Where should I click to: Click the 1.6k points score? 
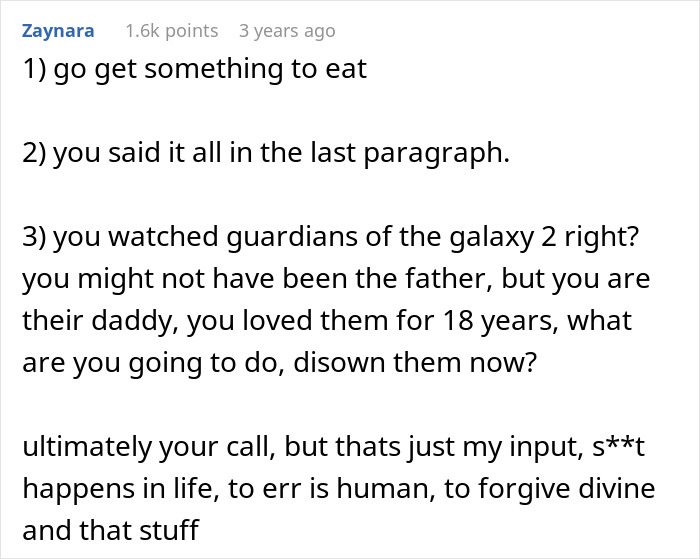pos(171,31)
